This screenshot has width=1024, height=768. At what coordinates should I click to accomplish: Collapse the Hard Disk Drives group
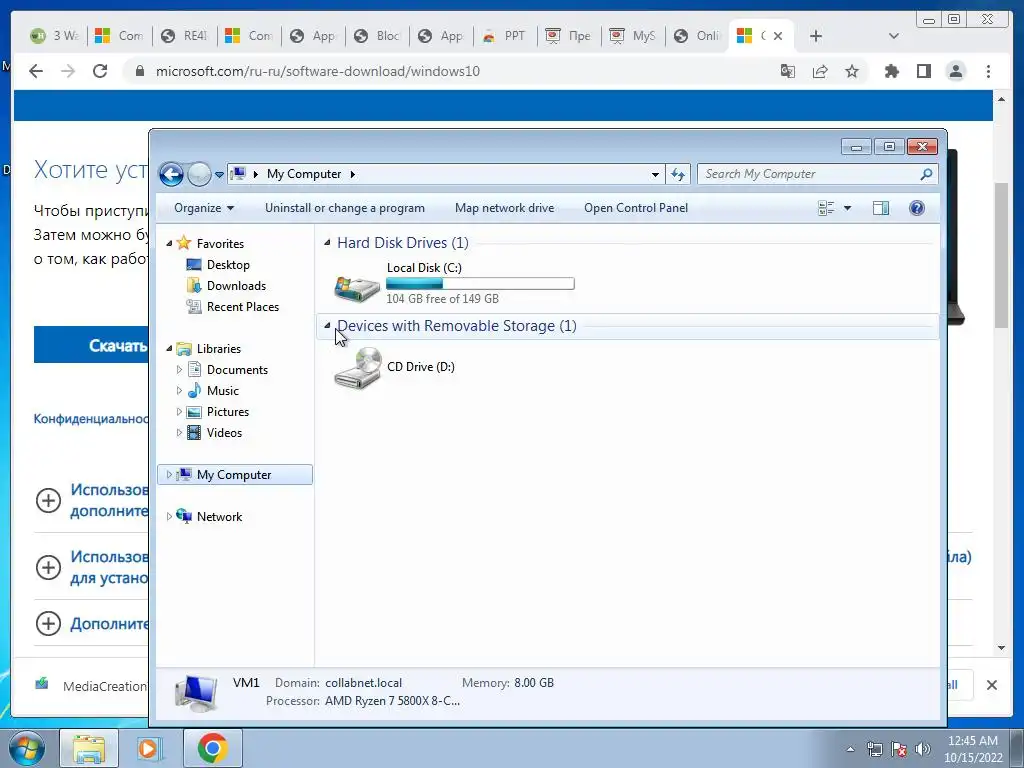(327, 243)
